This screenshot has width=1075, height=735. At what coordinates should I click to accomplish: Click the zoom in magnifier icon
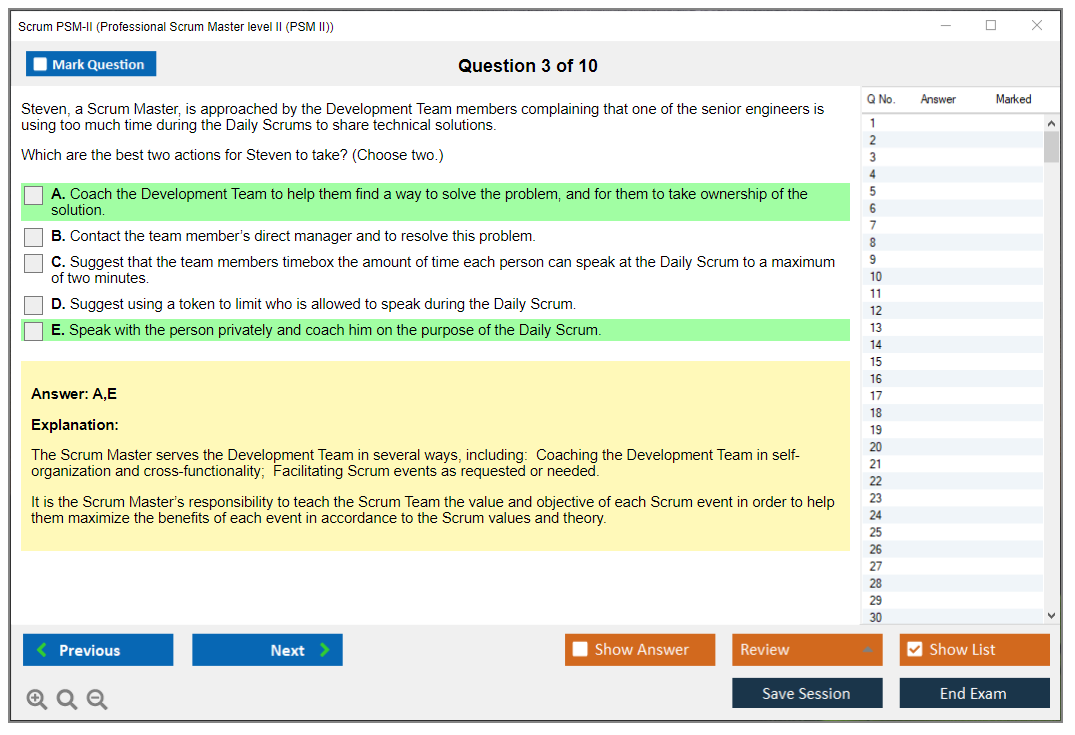pyautogui.click(x=37, y=700)
